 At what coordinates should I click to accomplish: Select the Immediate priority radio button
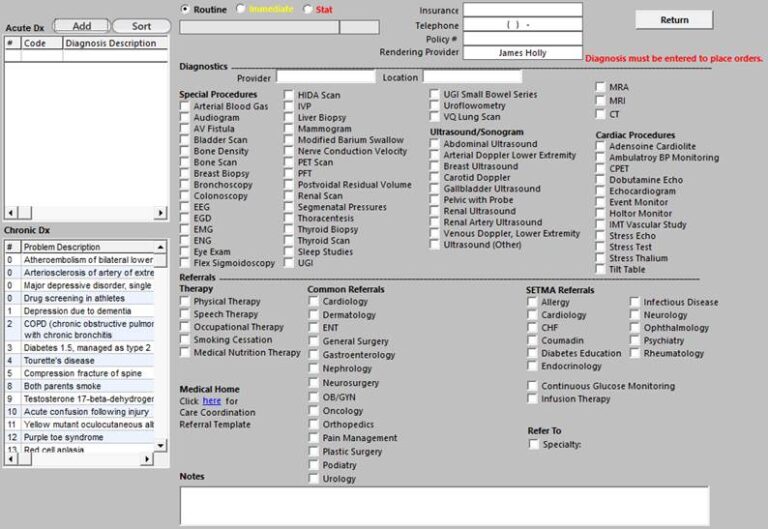tap(240, 9)
